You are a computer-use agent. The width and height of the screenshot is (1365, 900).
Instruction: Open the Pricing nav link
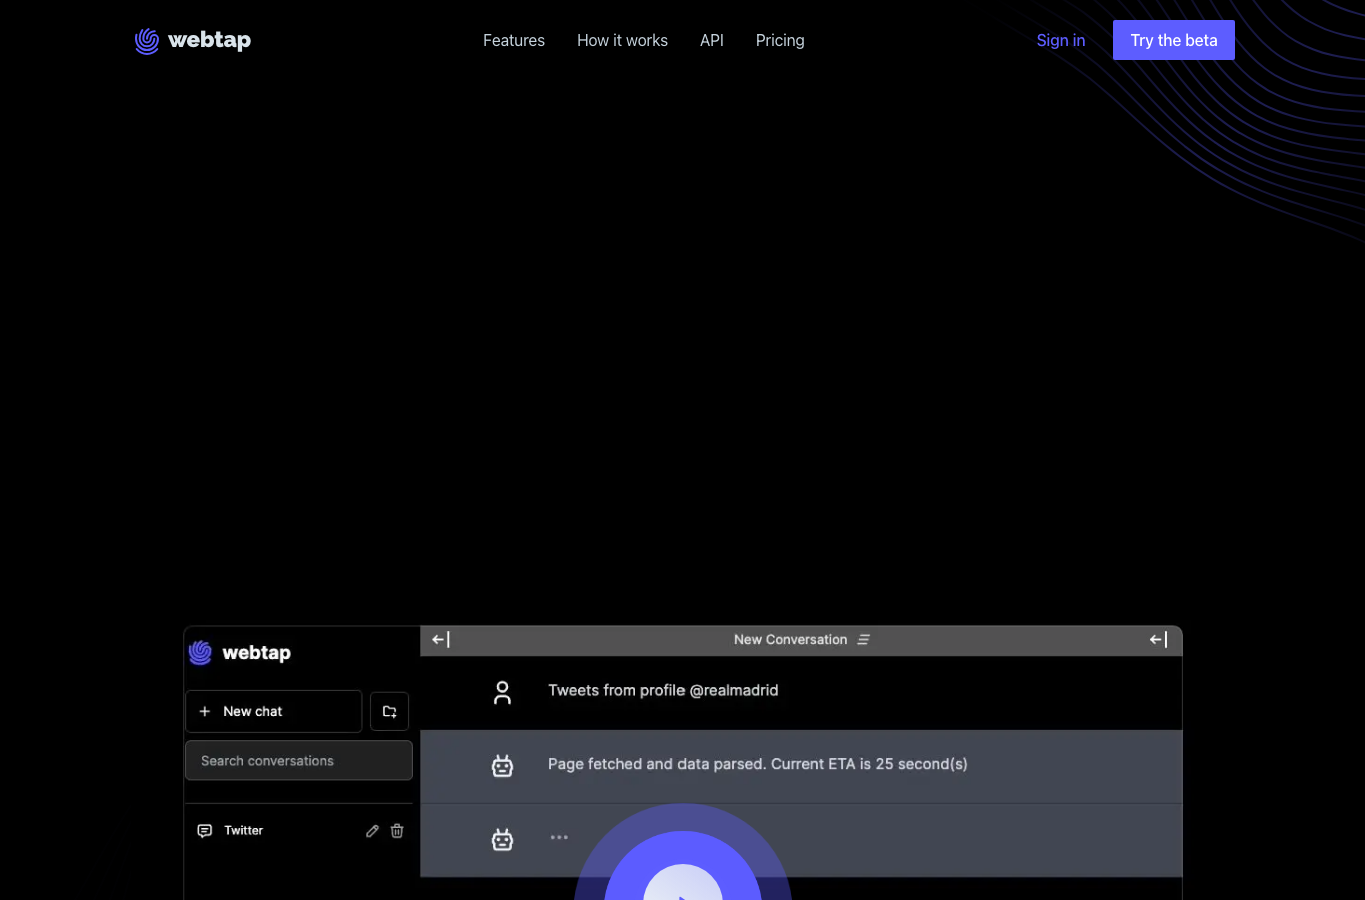[780, 40]
